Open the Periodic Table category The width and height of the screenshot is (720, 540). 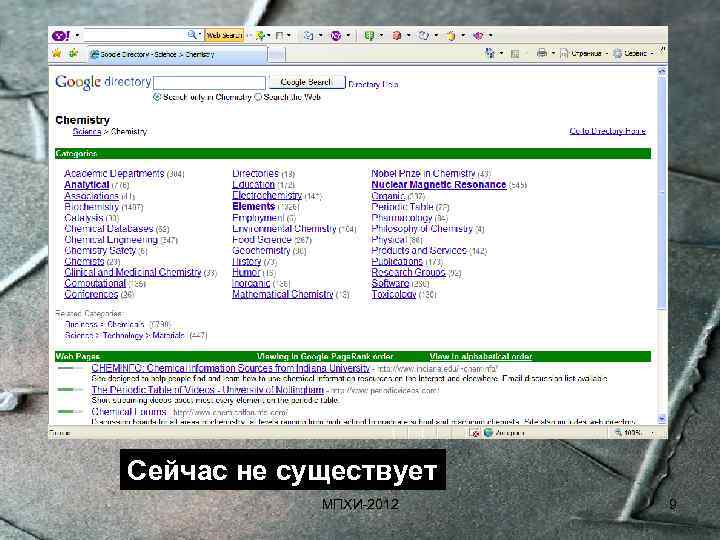(x=402, y=207)
